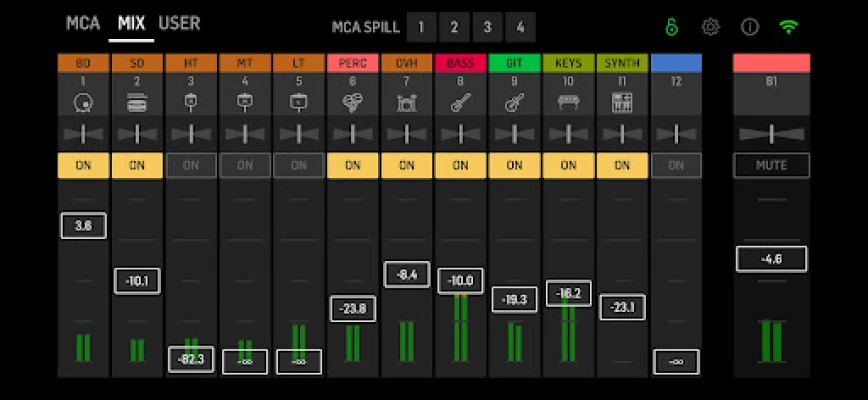The height and width of the screenshot is (400, 868).
Task: Tap the bass guitar icon on channel 8
Action: click(460, 101)
